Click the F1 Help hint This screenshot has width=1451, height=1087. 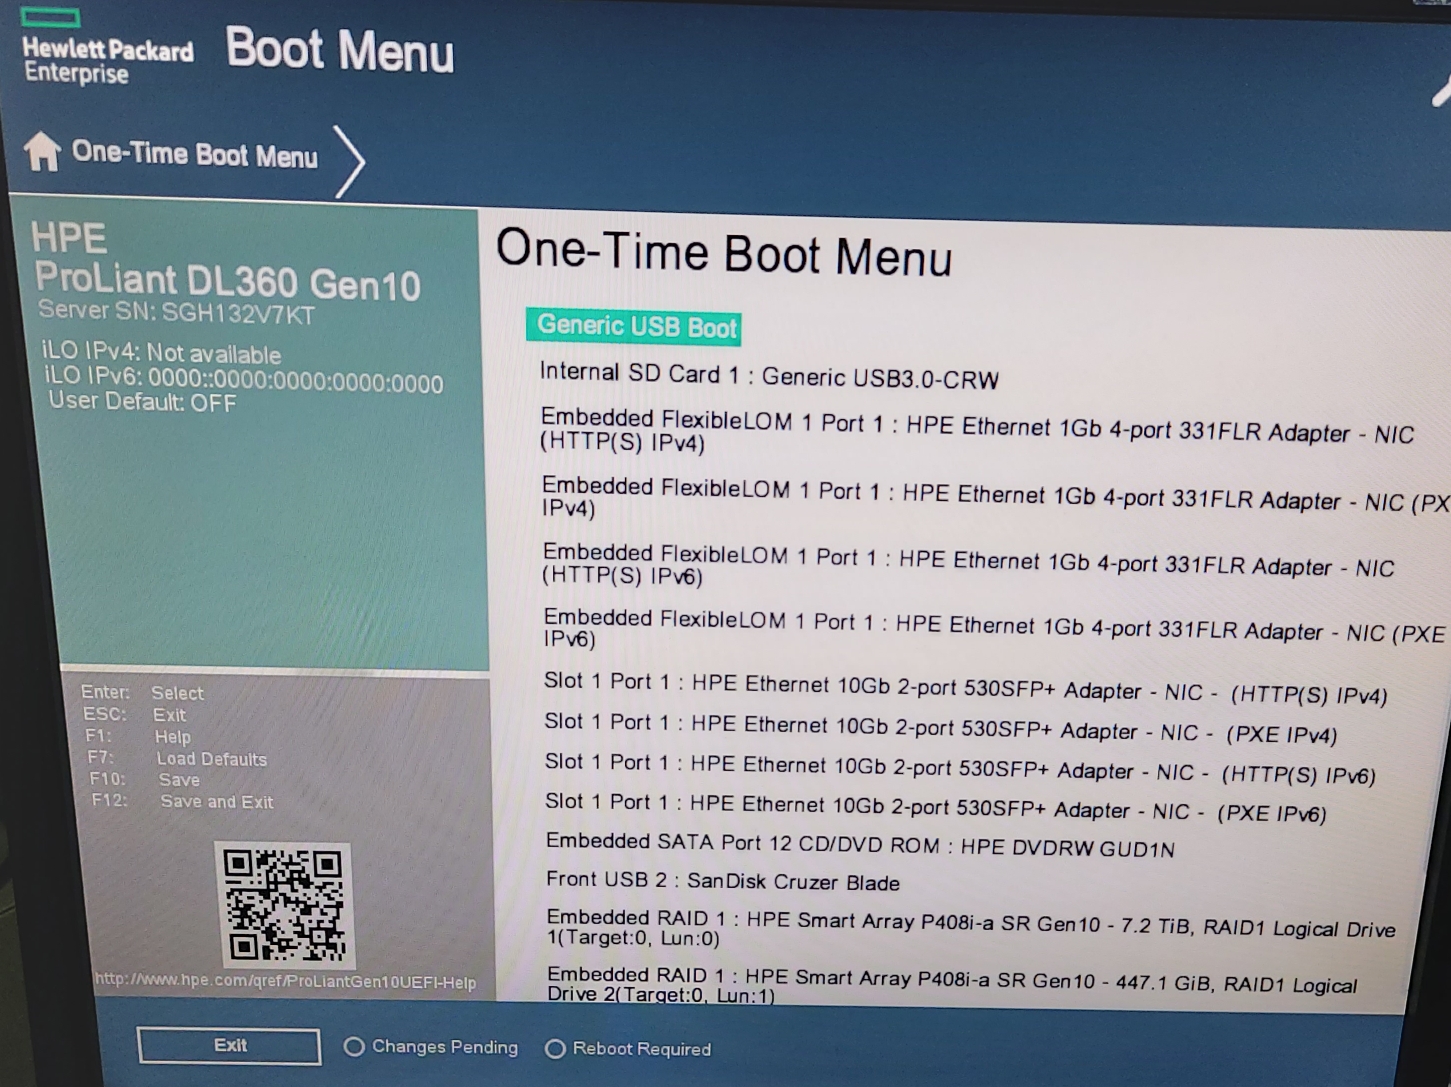[138, 736]
